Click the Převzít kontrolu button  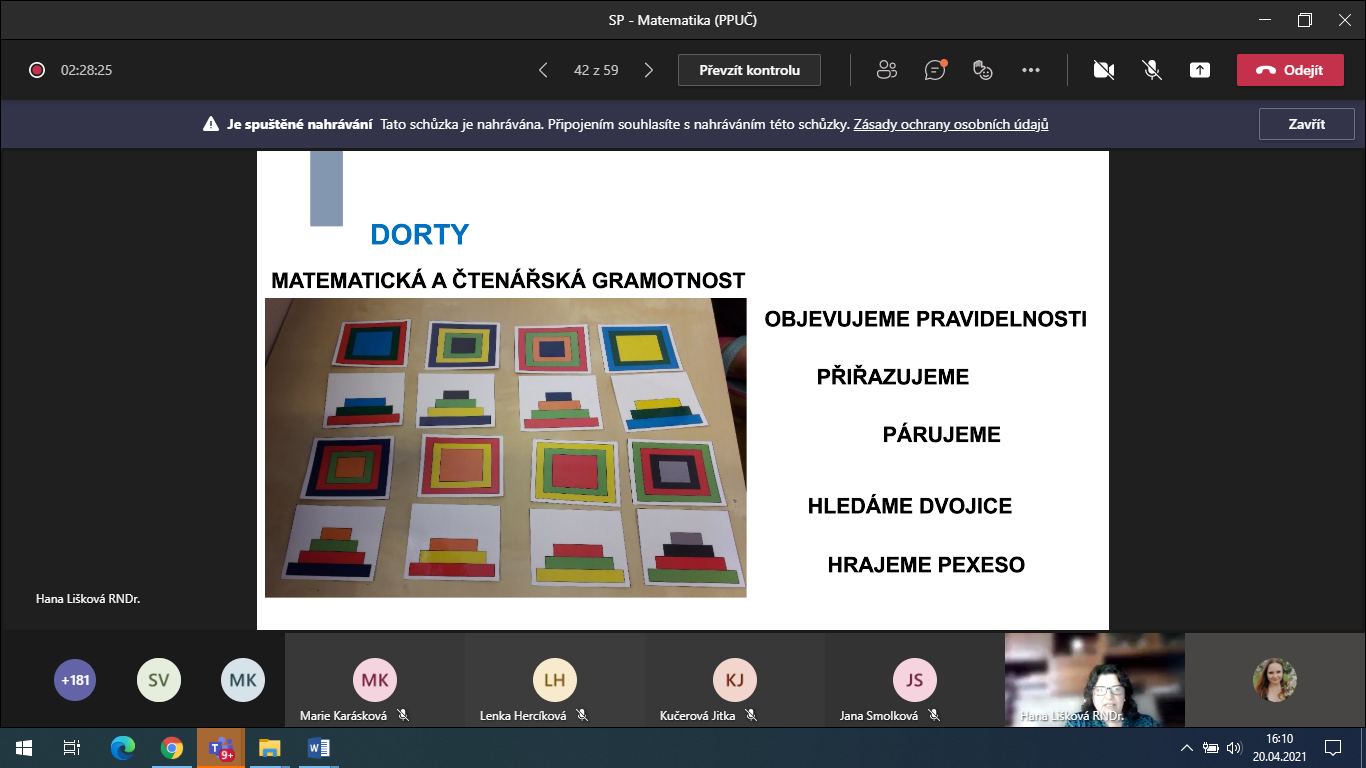[x=749, y=70]
